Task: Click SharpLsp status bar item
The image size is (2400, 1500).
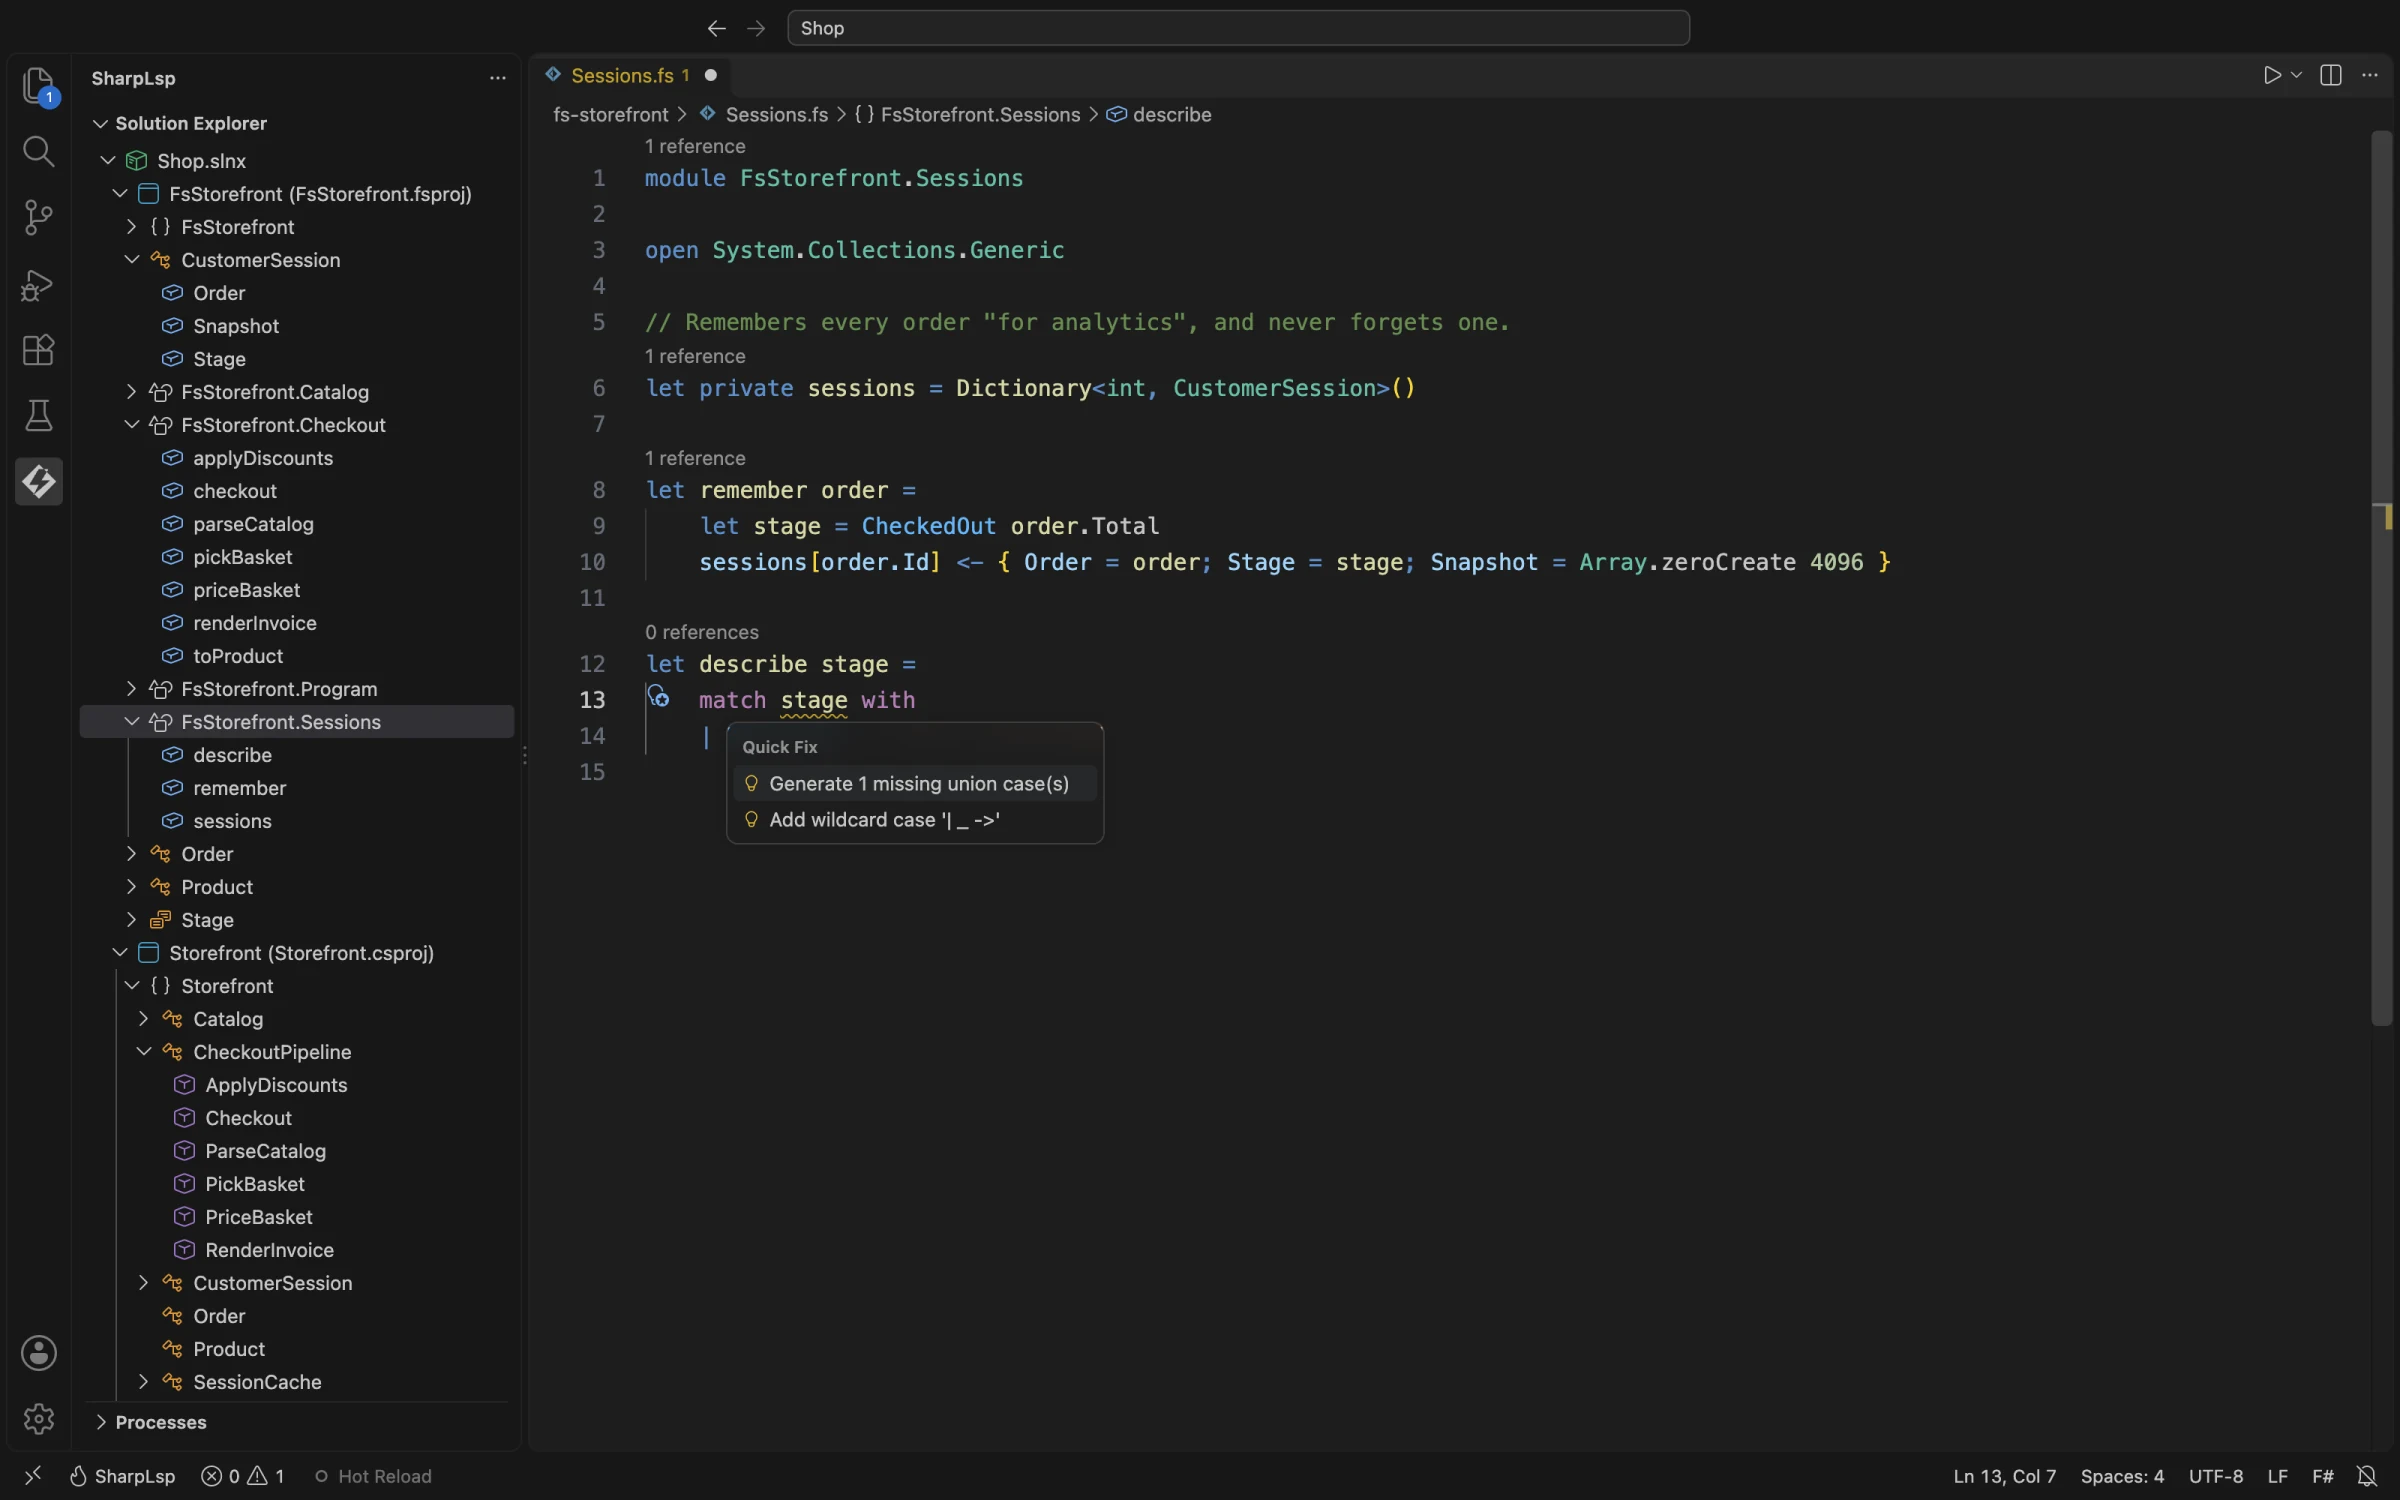Action: point(122,1476)
